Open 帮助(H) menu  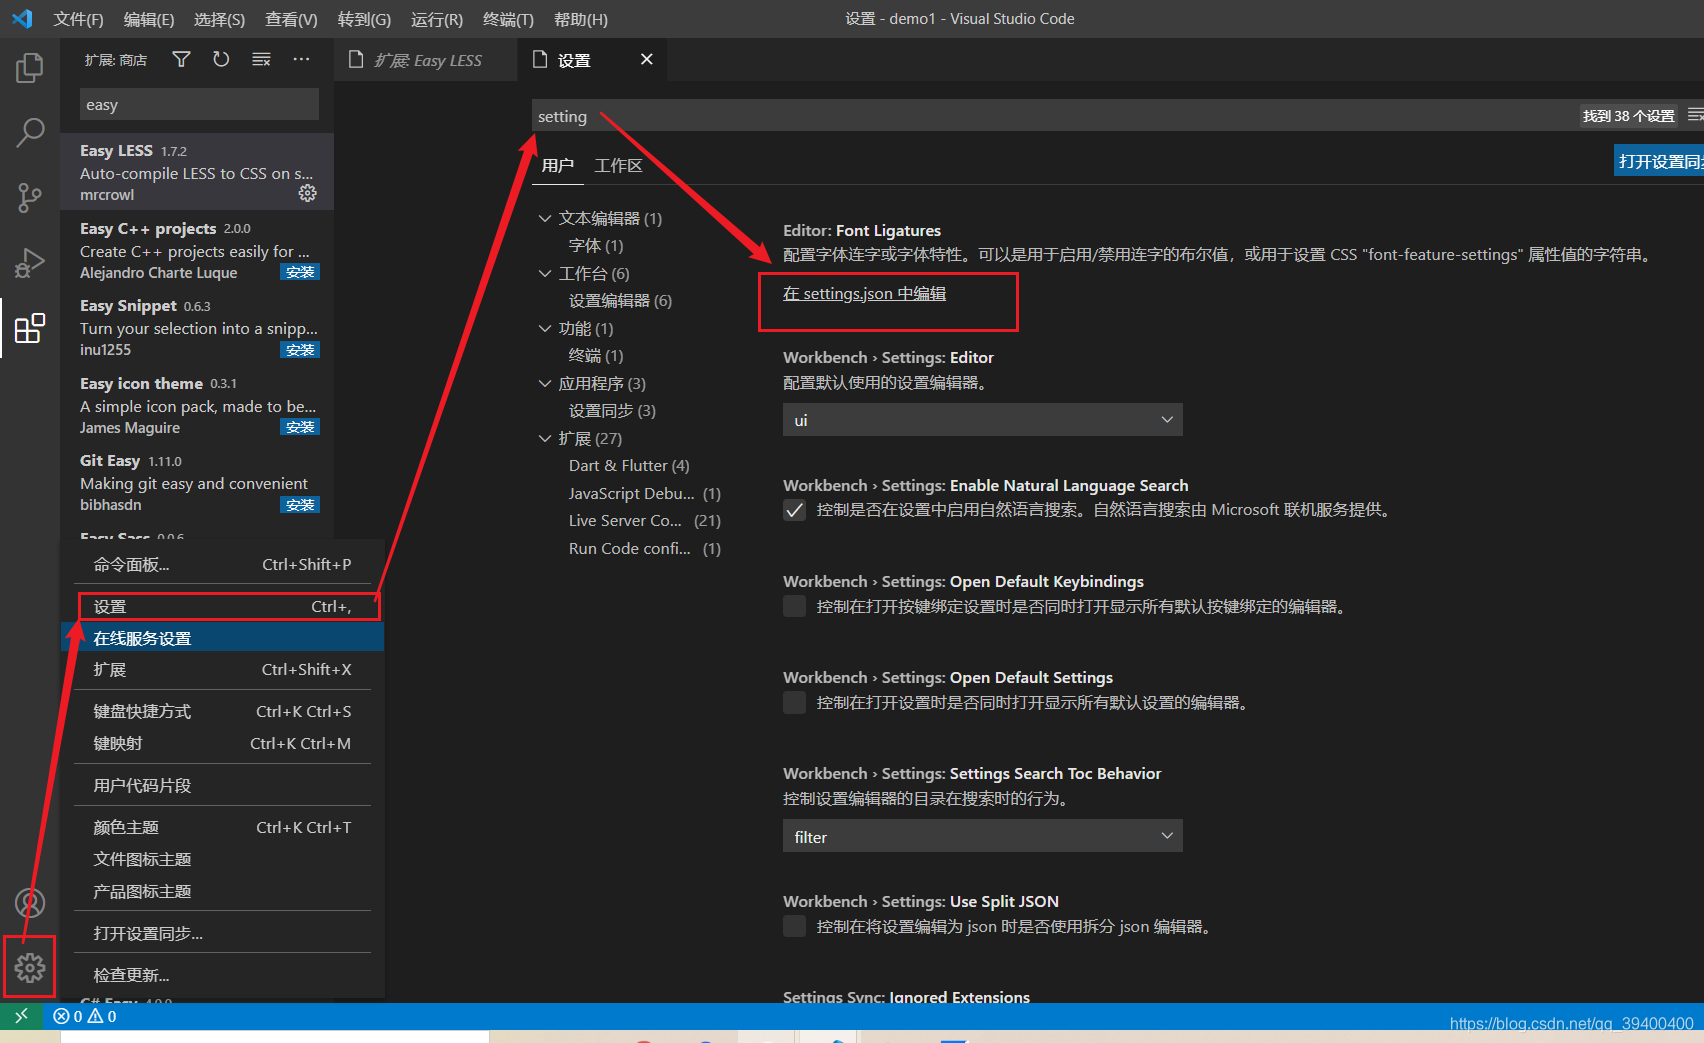[580, 19]
